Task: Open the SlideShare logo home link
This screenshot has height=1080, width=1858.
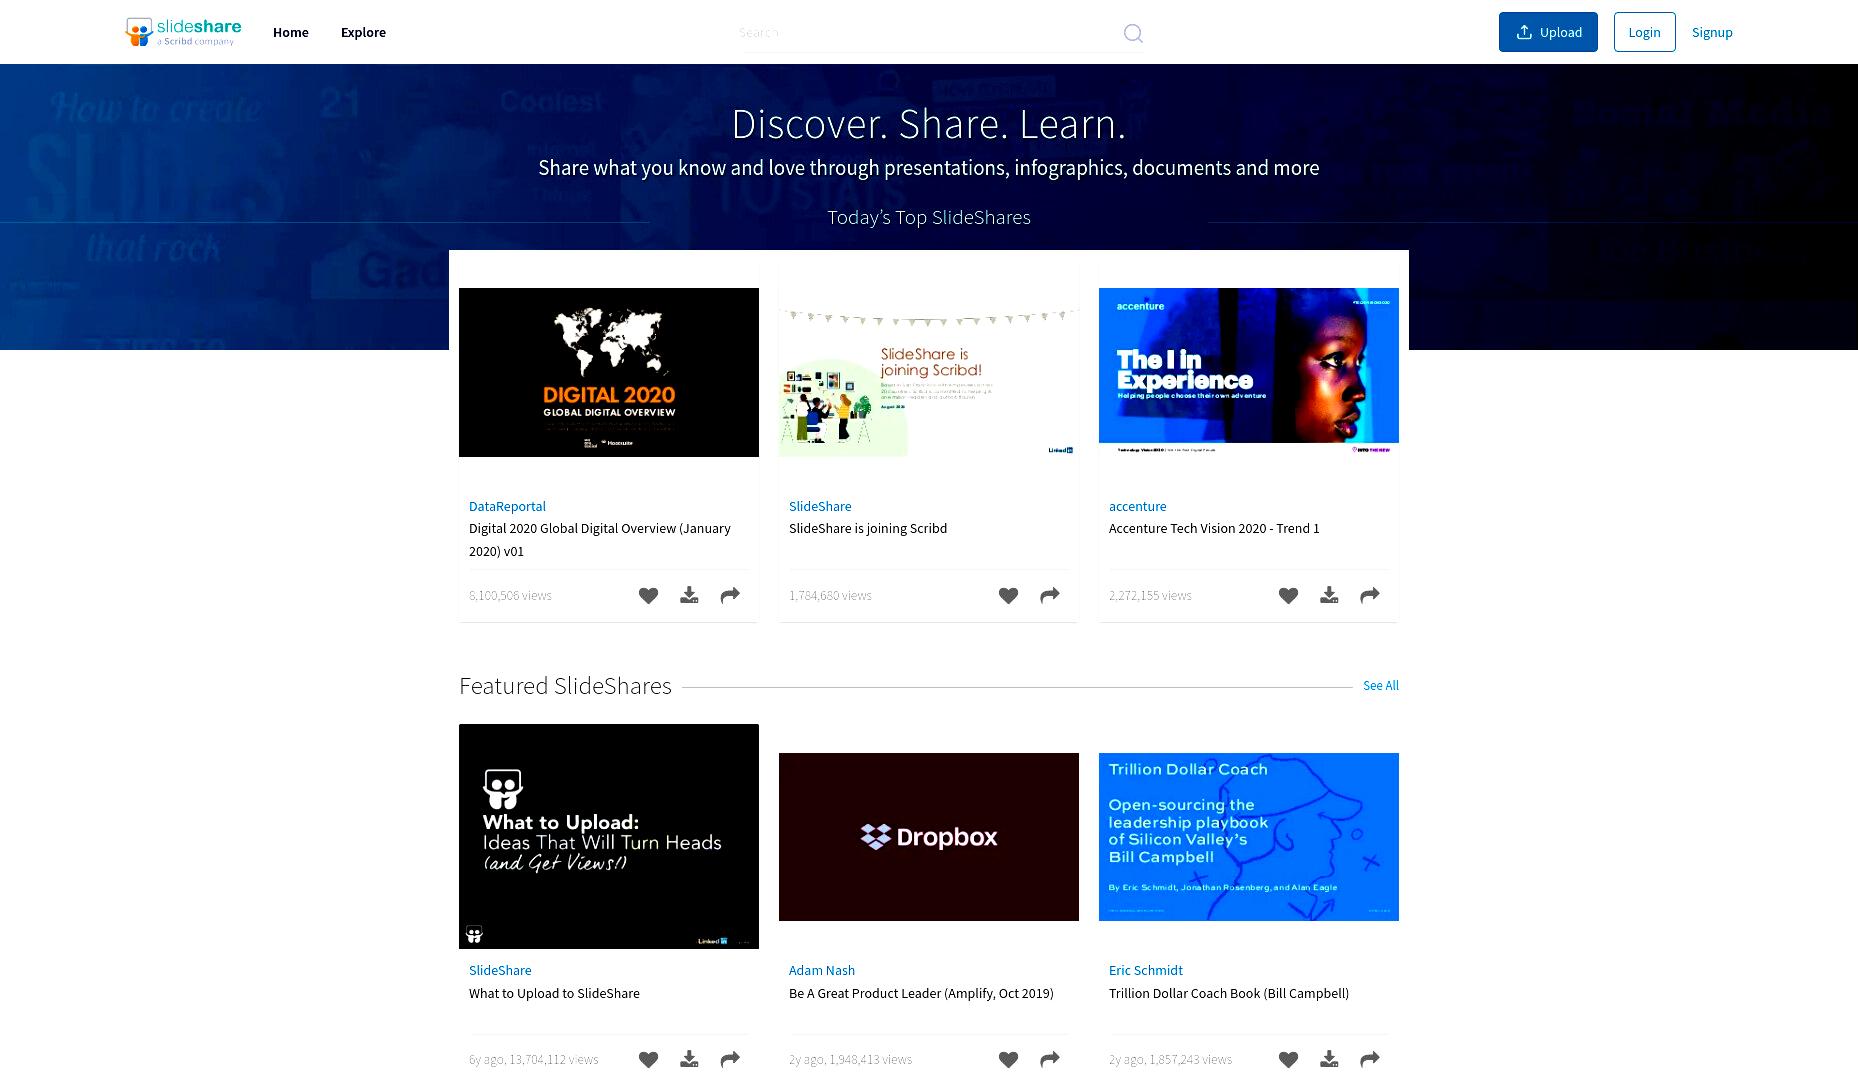Action: point(183,32)
